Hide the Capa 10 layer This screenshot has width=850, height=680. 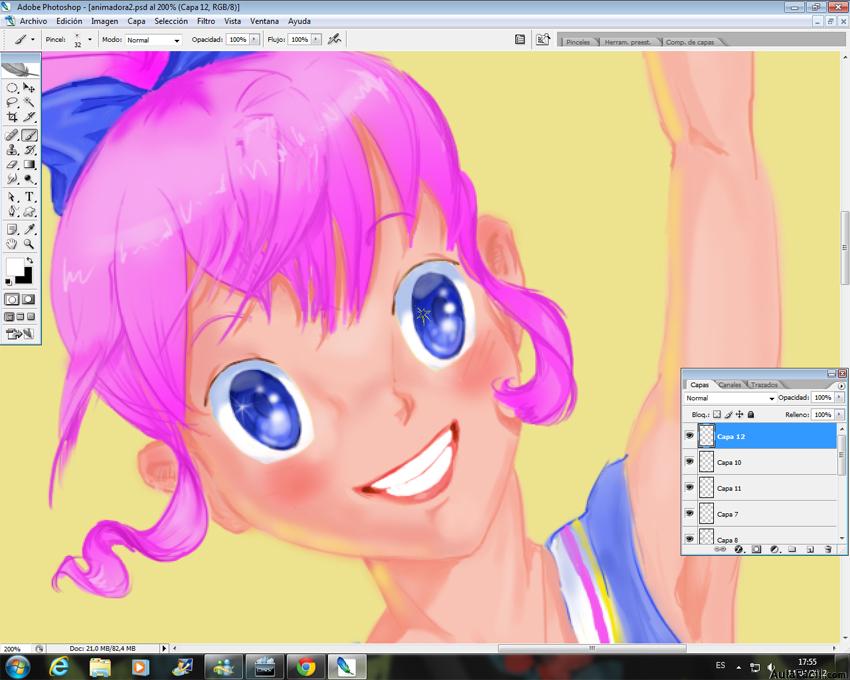click(690, 461)
